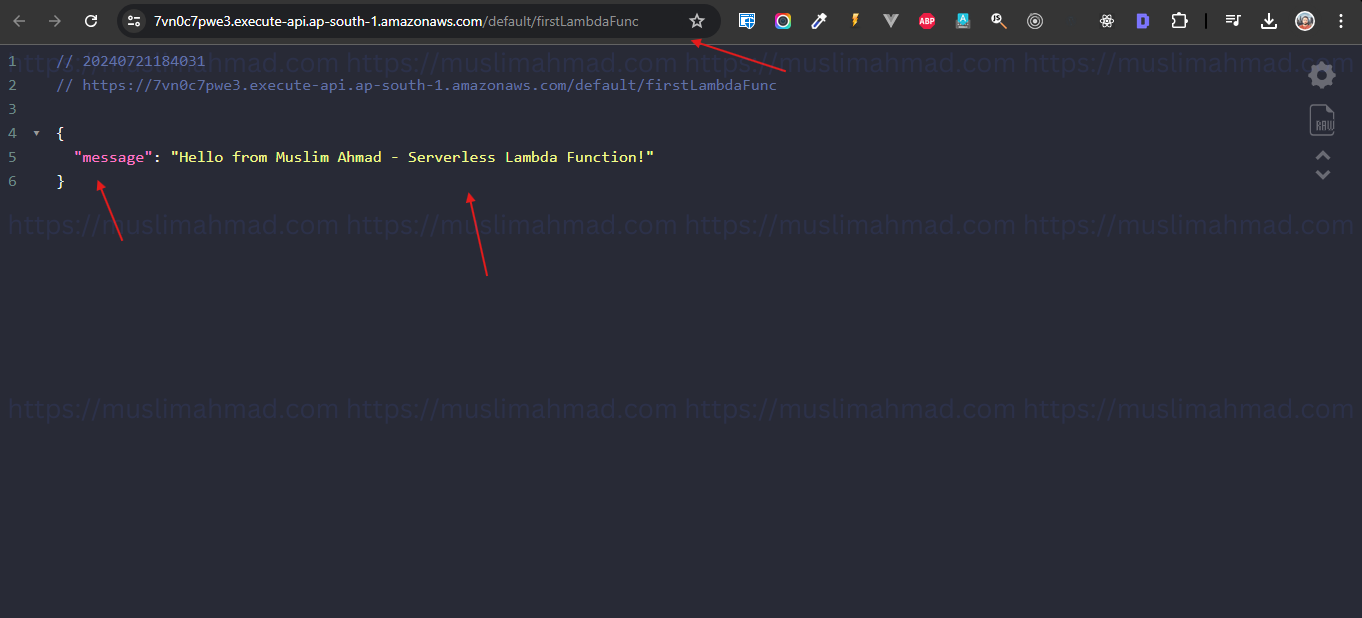
Task: Open the browser profile avatar menu
Action: coord(1304,20)
